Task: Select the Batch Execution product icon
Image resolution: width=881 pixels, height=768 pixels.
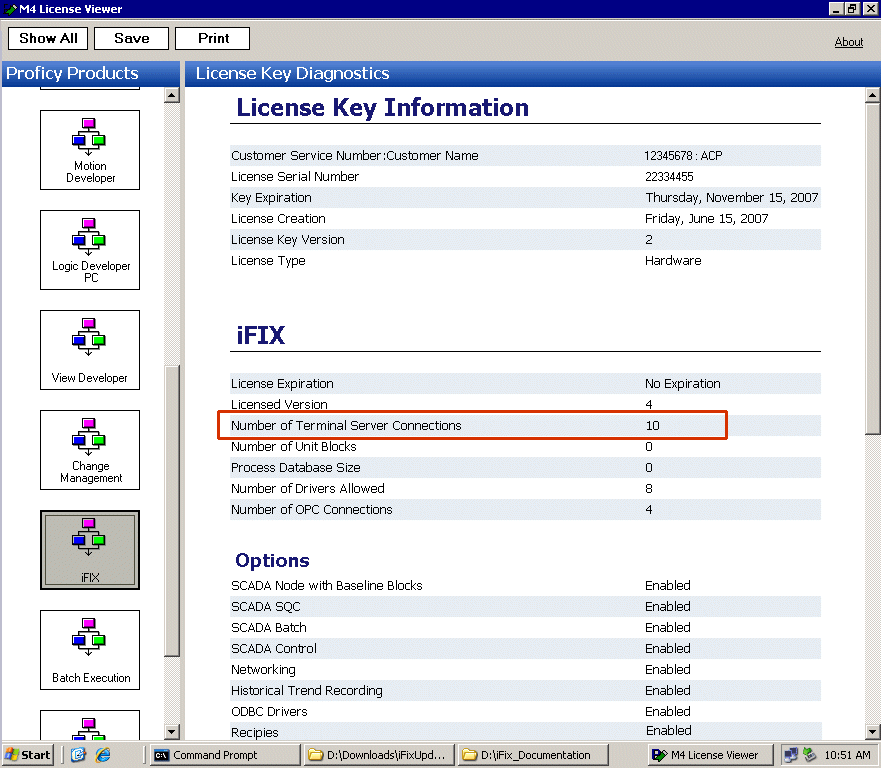Action: [90, 650]
